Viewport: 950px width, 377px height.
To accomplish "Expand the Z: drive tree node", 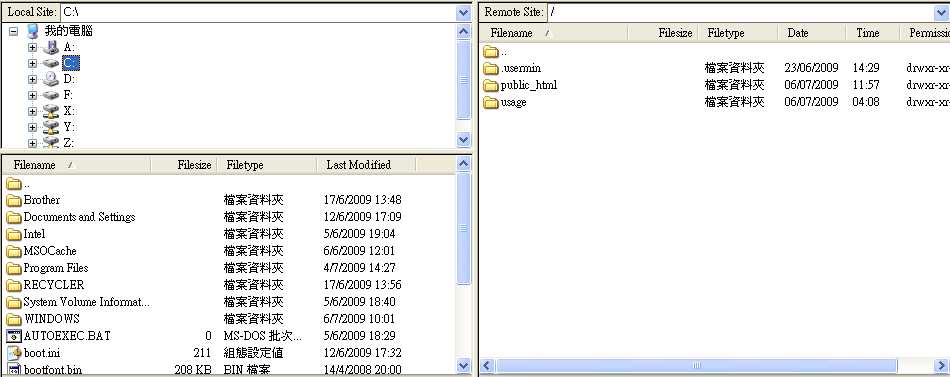I will [x=32, y=144].
